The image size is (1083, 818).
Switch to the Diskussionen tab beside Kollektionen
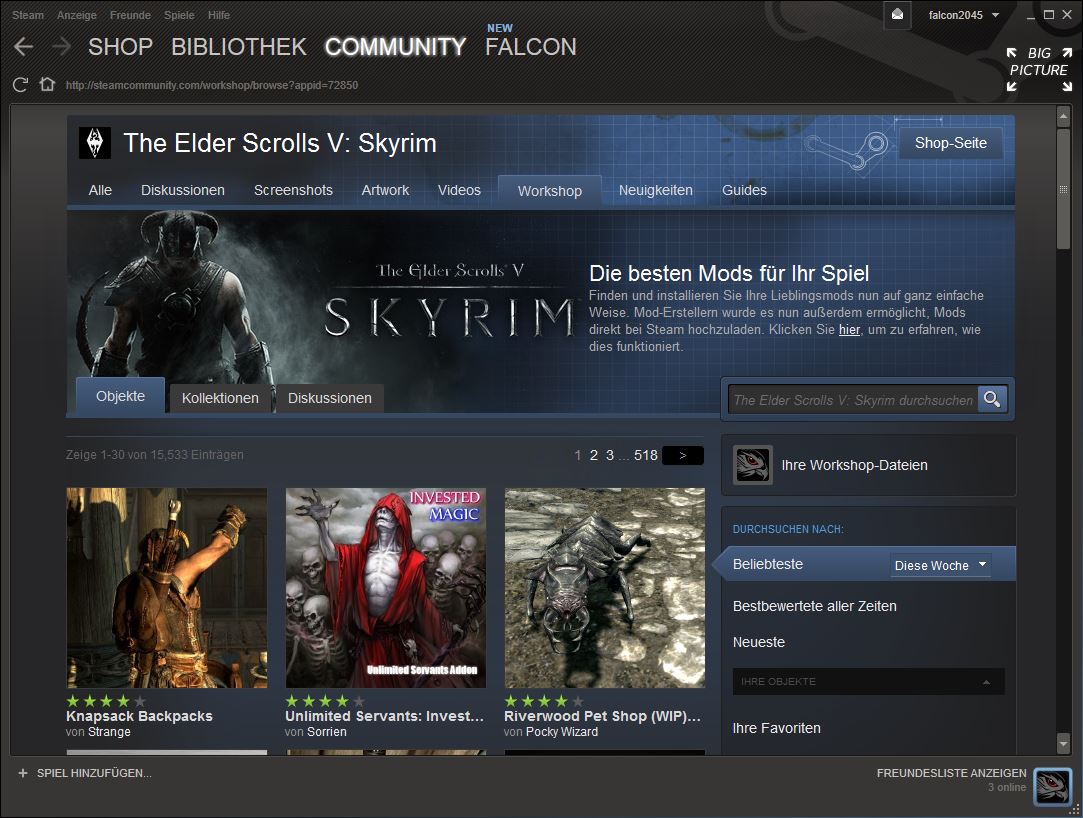click(329, 398)
